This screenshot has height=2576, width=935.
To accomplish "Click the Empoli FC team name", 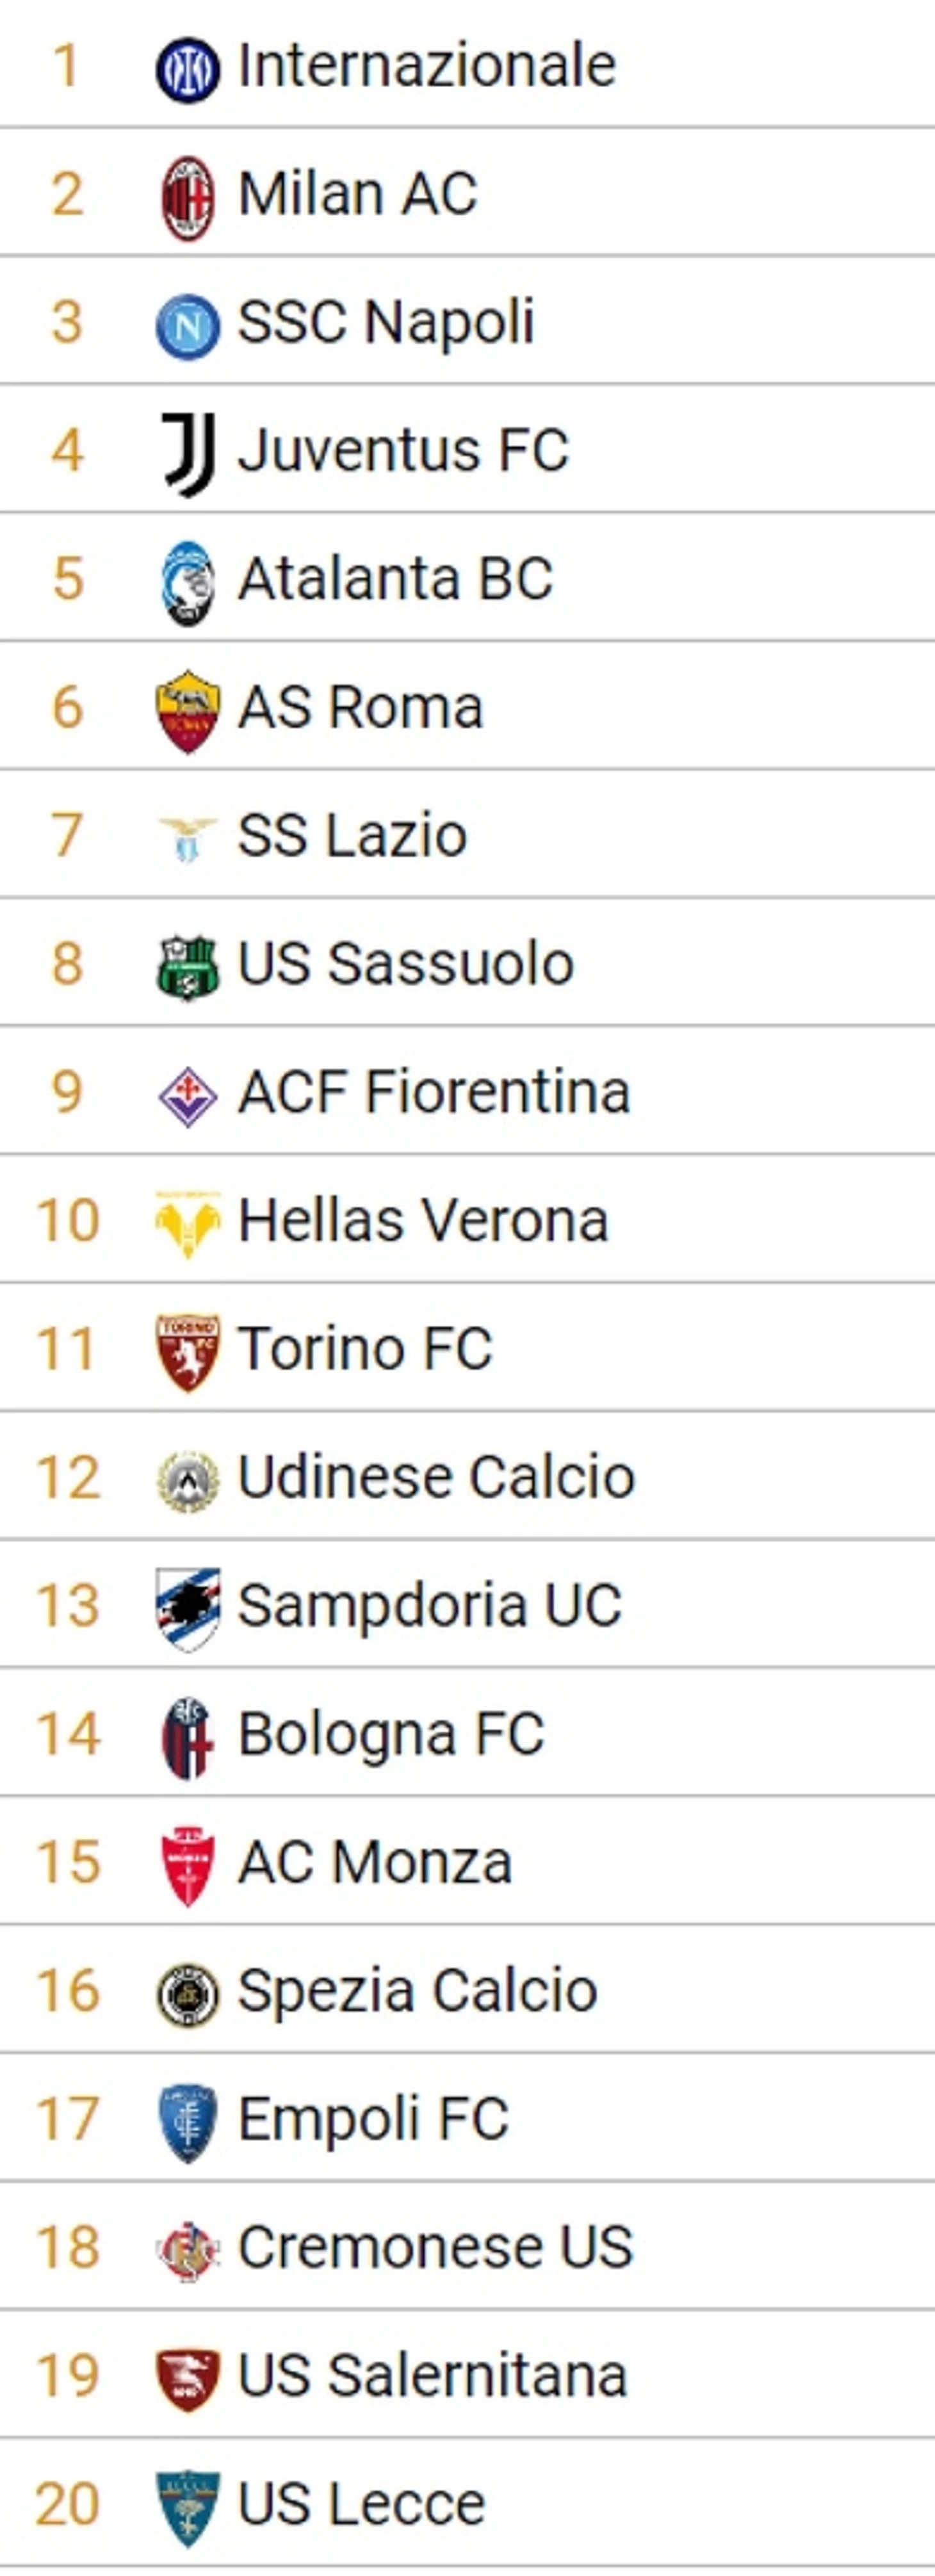I will (373, 2118).
